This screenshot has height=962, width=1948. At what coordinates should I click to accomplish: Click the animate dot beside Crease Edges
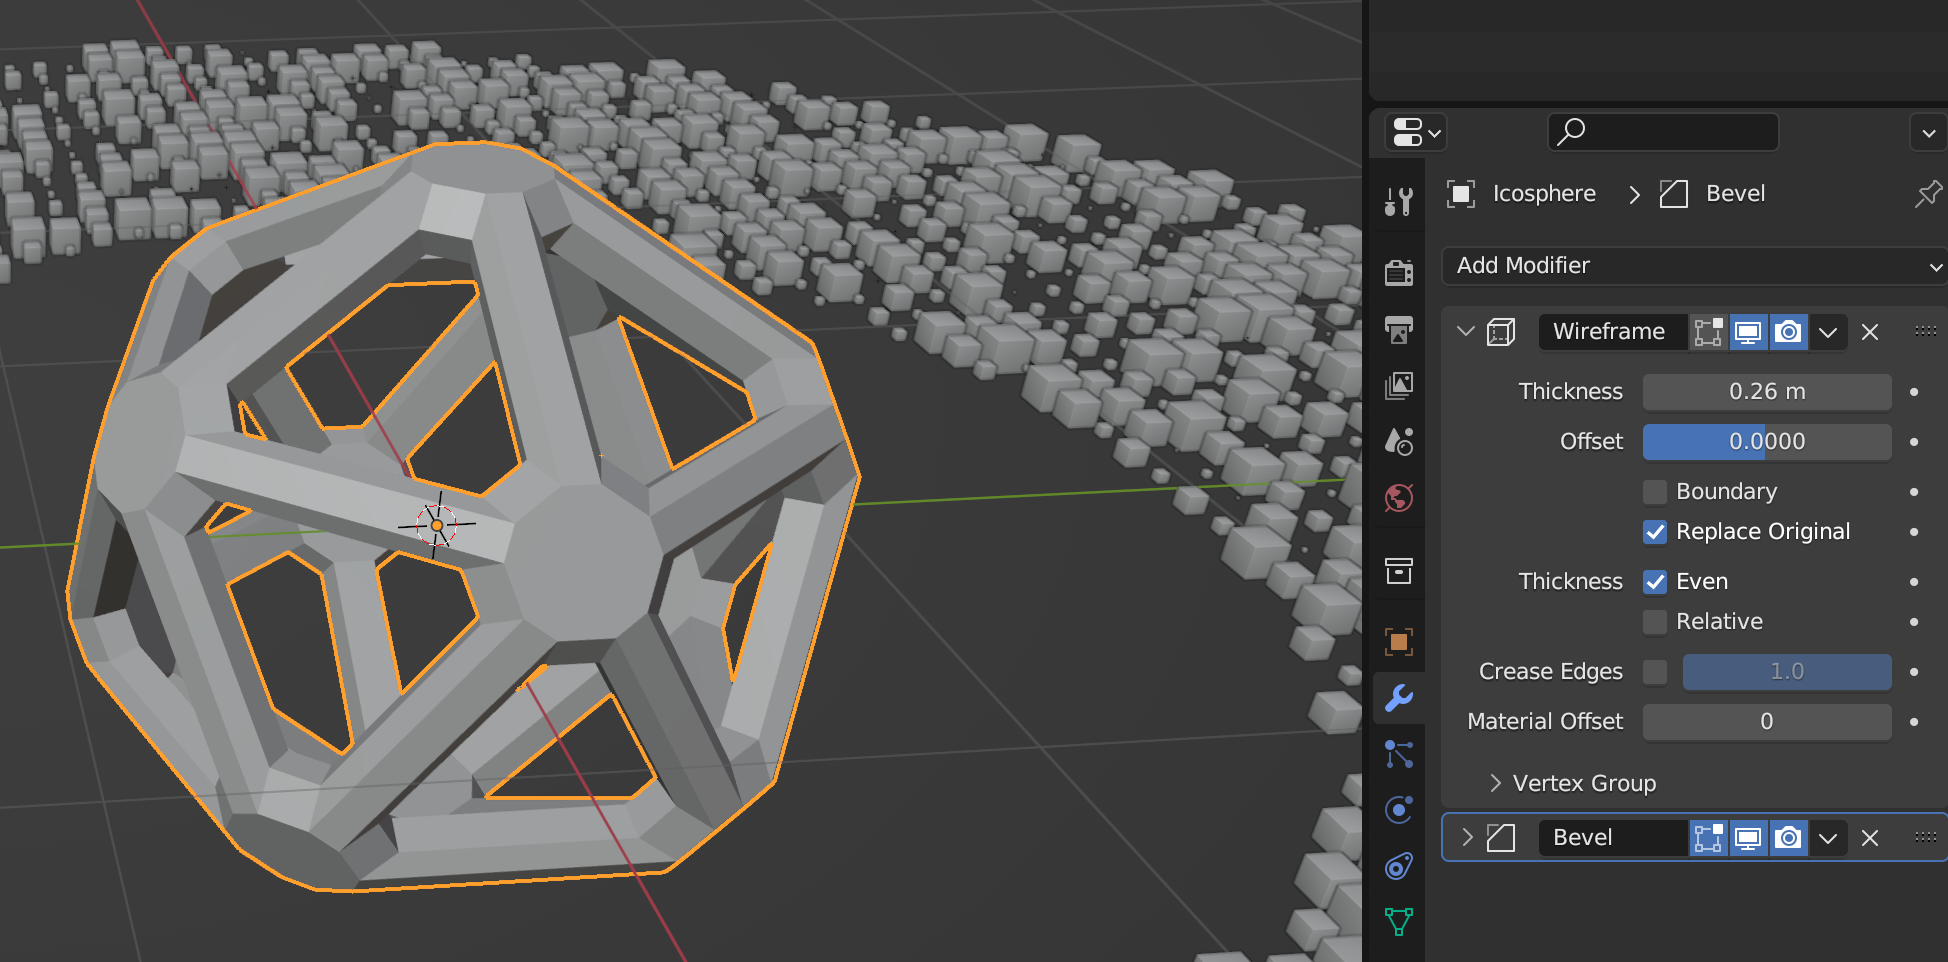(x=1914, y=672)
